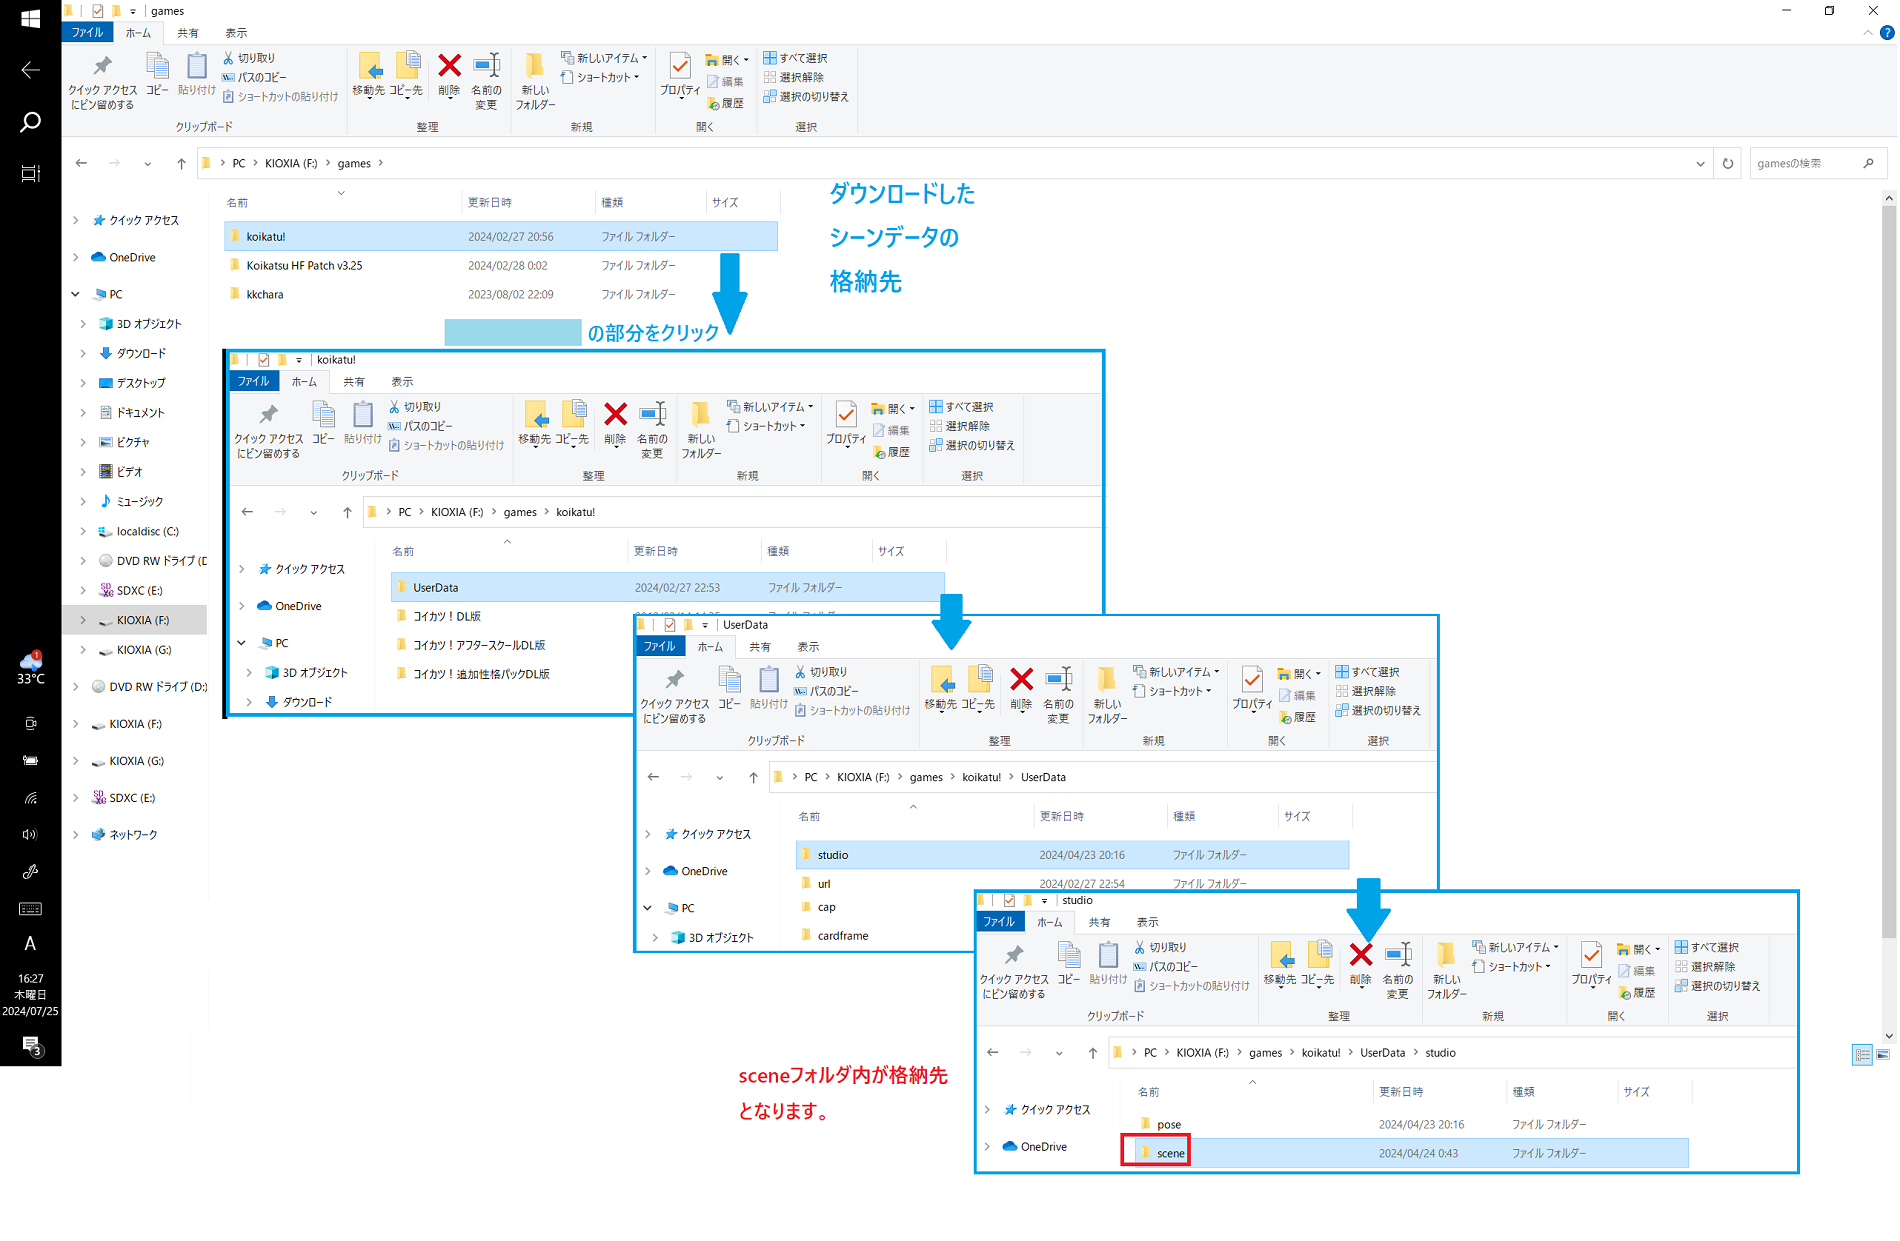This screenshot has height=1241, width=1900.
Task: Open recent locations dropdown in games nav bar
Action: pyautogui.click(x=148, y=164)
